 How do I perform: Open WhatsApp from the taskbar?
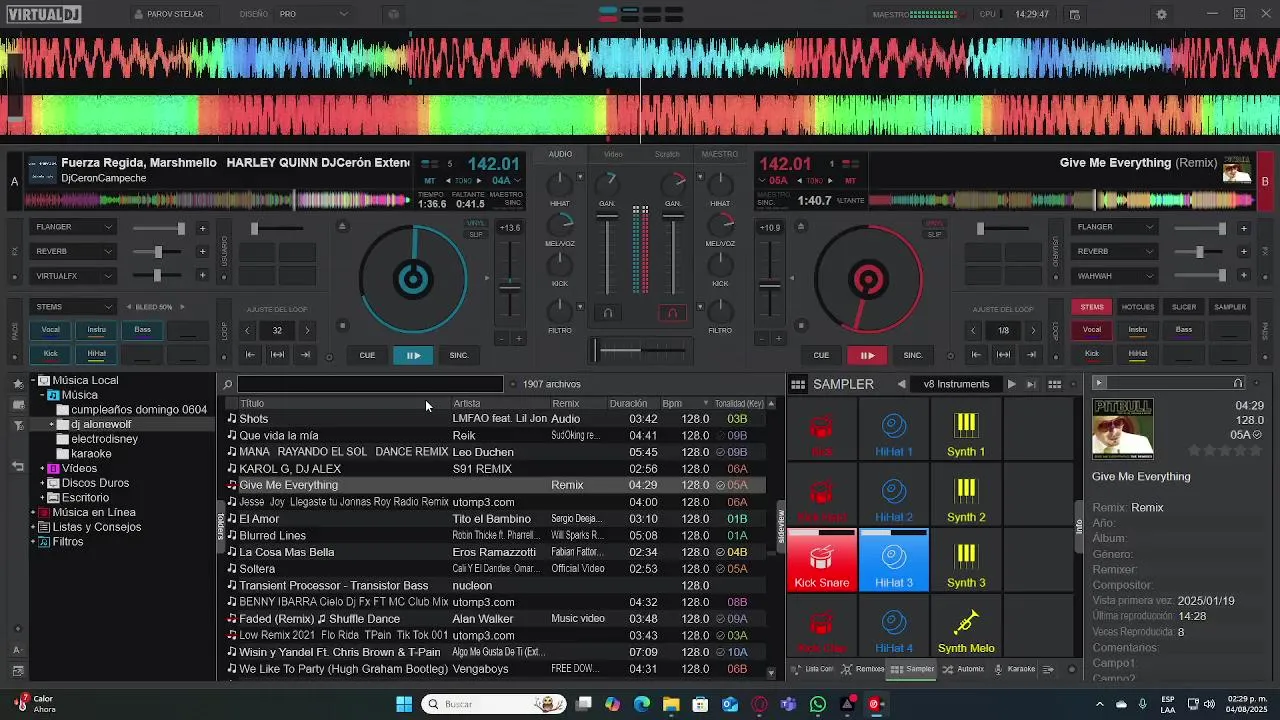[818, 704]
